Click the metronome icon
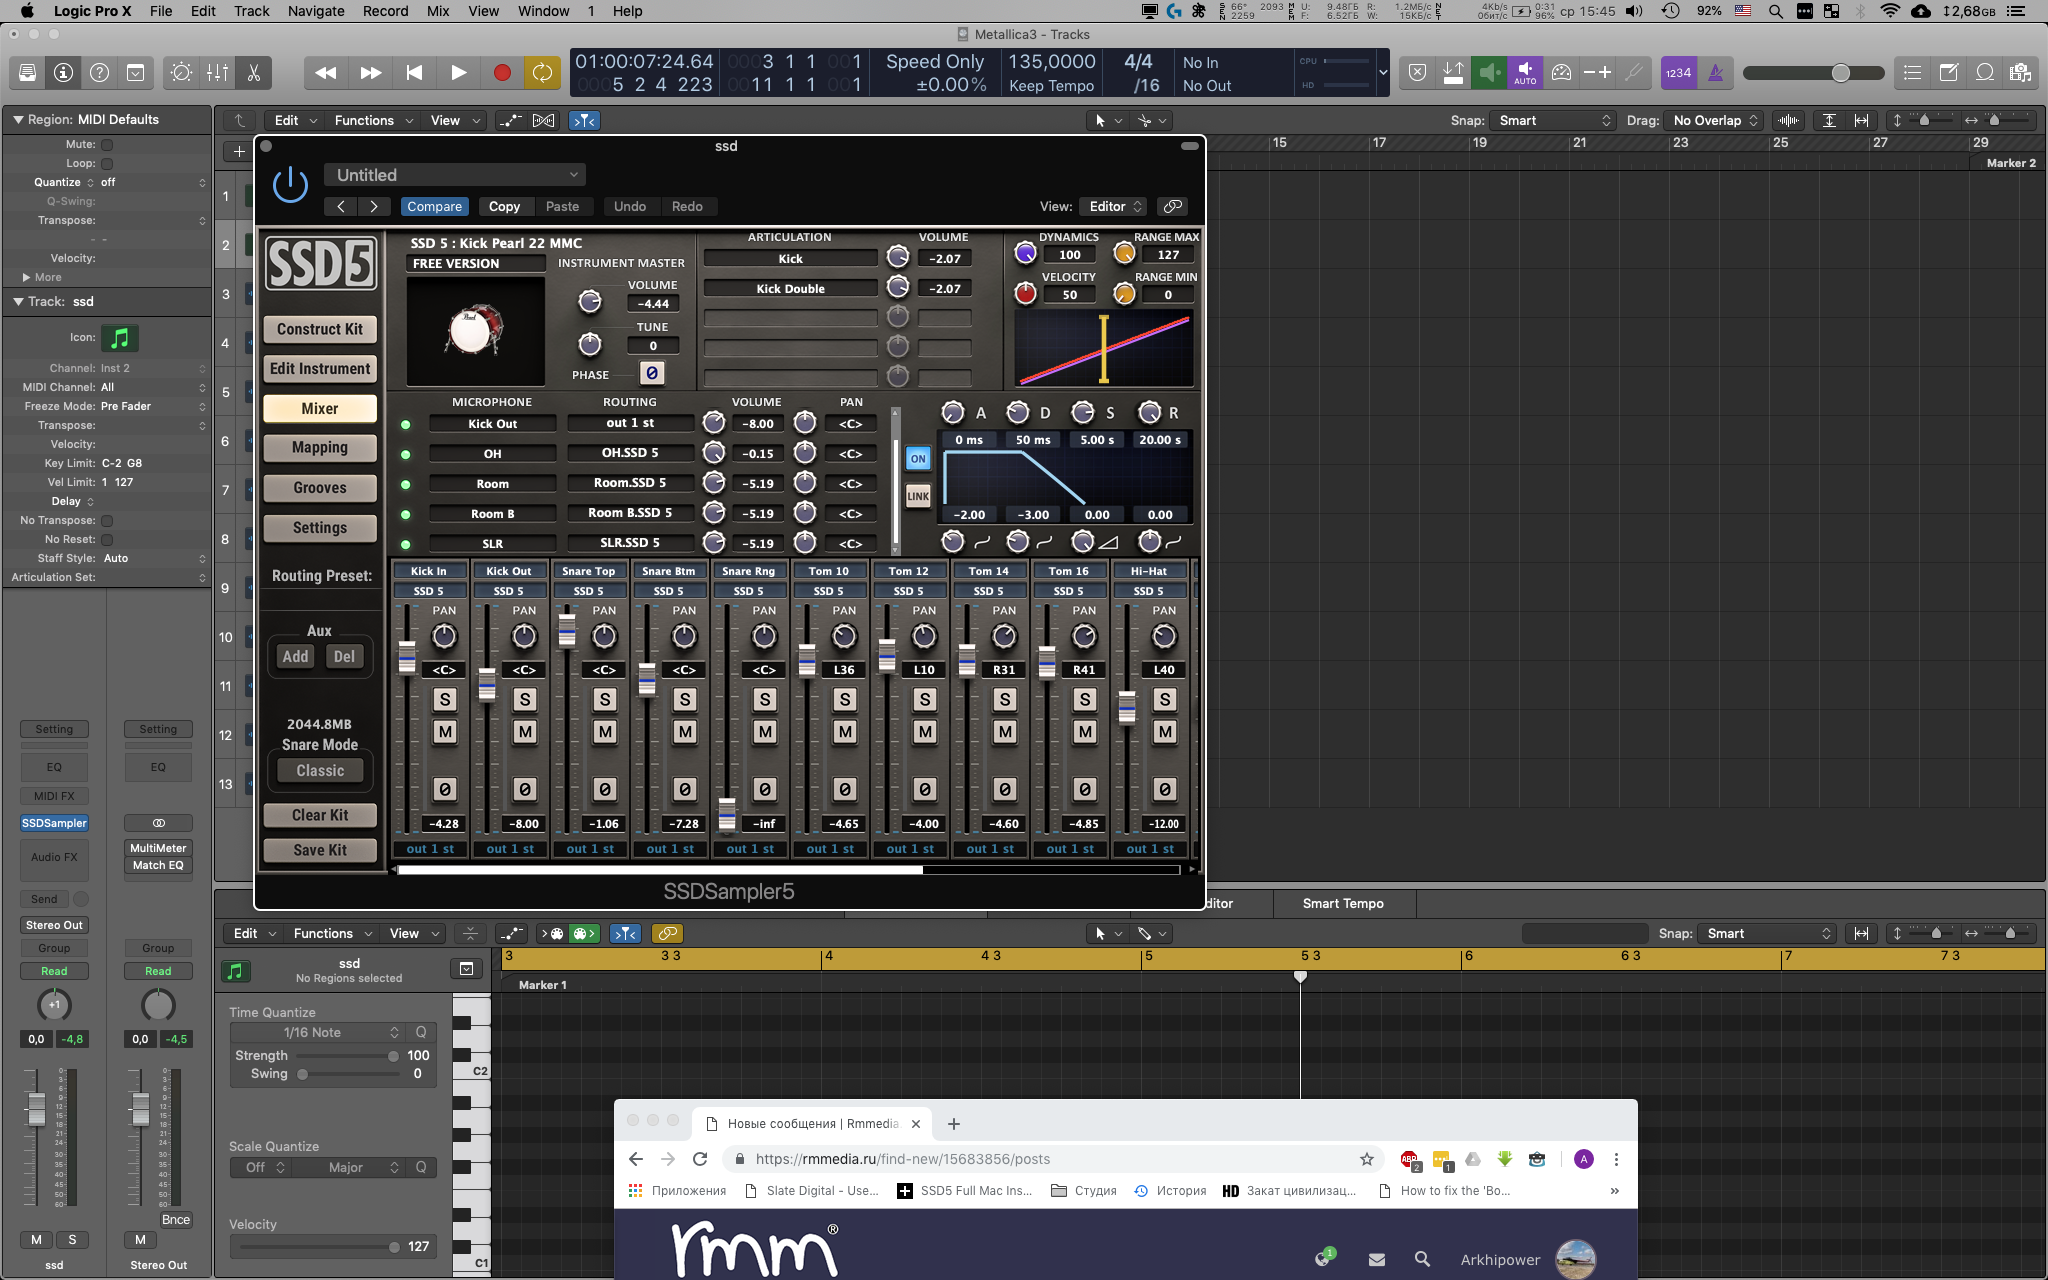Image resolution: width=2048 pixels, height=1280 pixels. click(x=1716, y=72)
